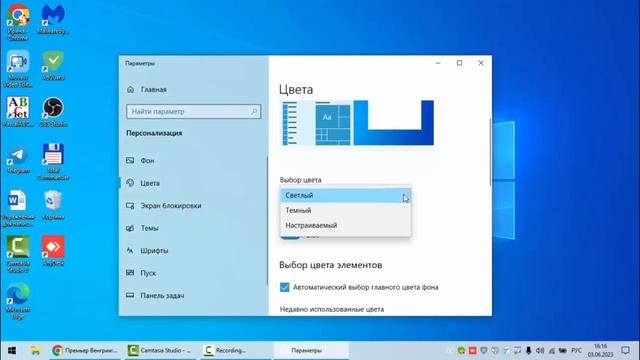Image resolution: width=640 pixels, height=360 pixels.
Task: Maximize the Параметры window
Action: [459, 63]
